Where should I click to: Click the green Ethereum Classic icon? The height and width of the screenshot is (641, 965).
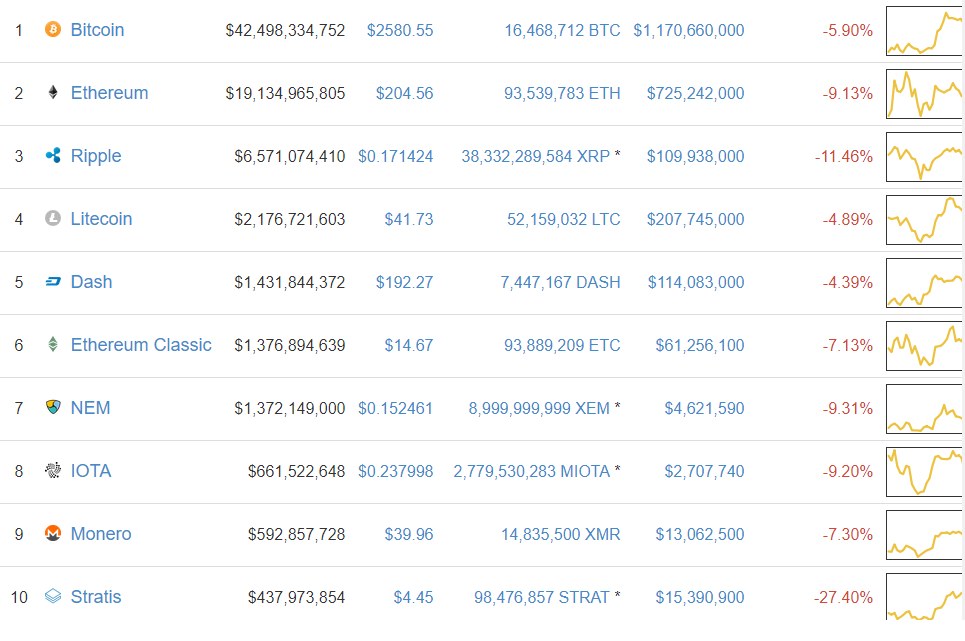[x=53, y=345]
